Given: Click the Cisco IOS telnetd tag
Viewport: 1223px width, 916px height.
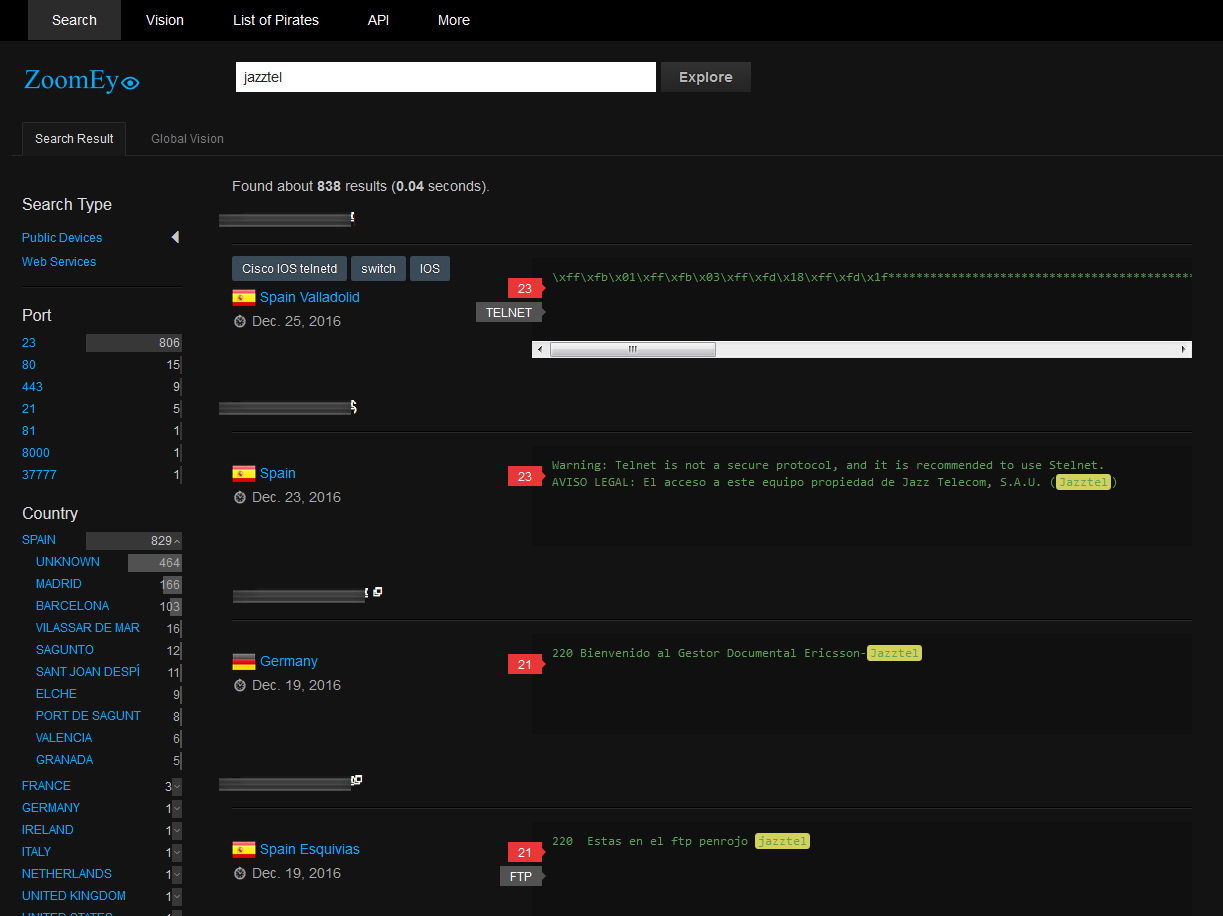Looking at the screenshot, I should (289, 269).
